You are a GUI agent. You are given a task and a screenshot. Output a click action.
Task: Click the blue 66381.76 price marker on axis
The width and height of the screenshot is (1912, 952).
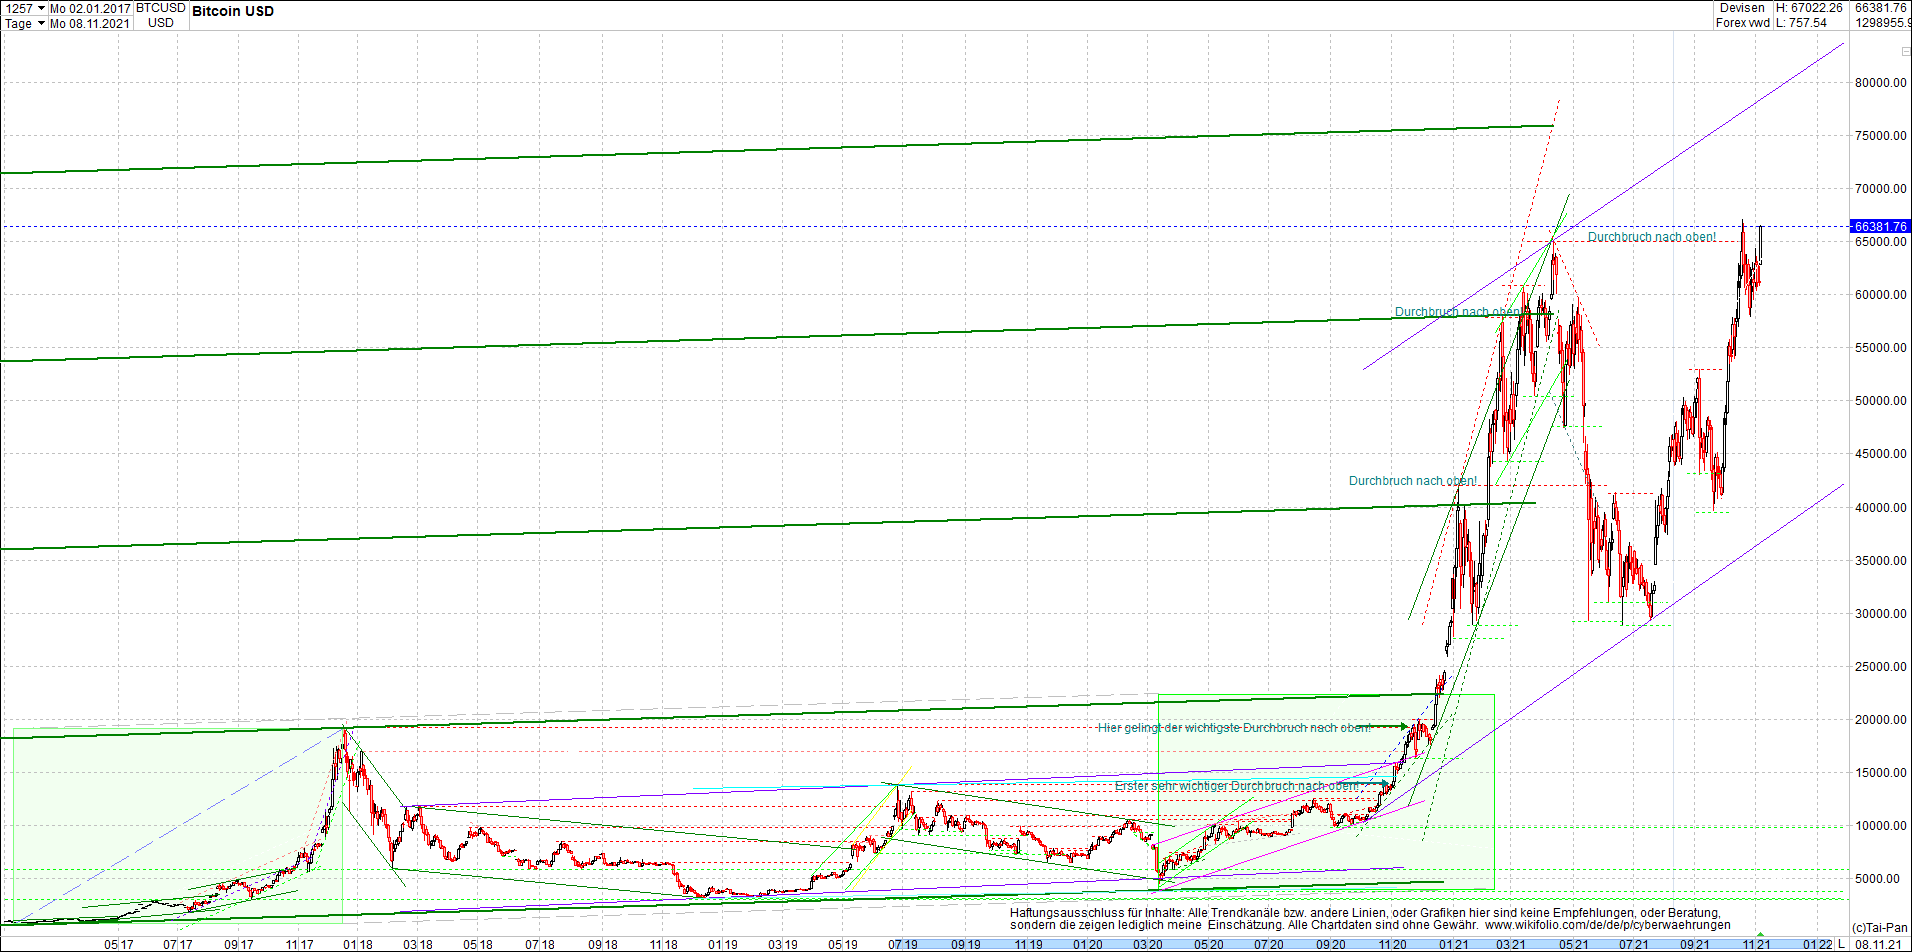tap(1880, 226)
